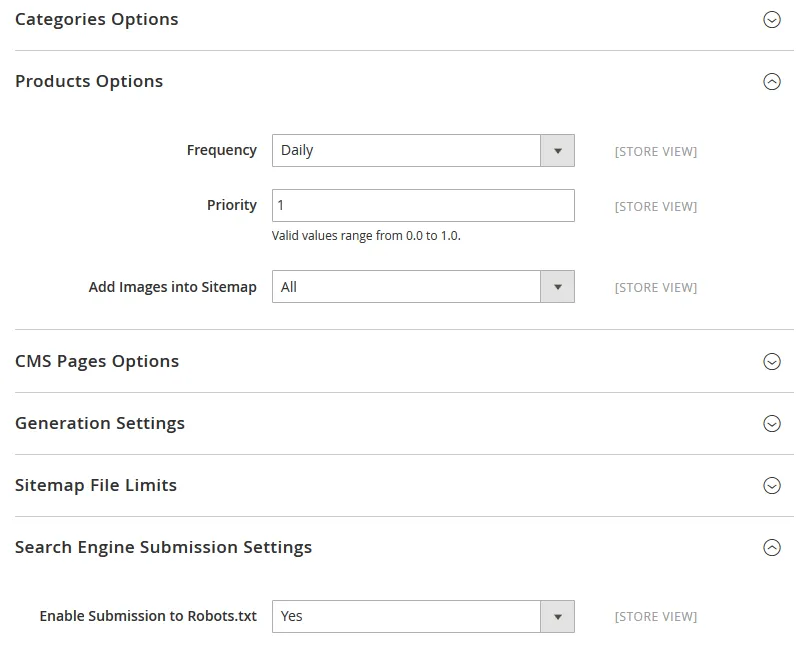Collapse the Products Options section chevron
Image resolution: width=800 pixels, height=646 pixels.
771,80
